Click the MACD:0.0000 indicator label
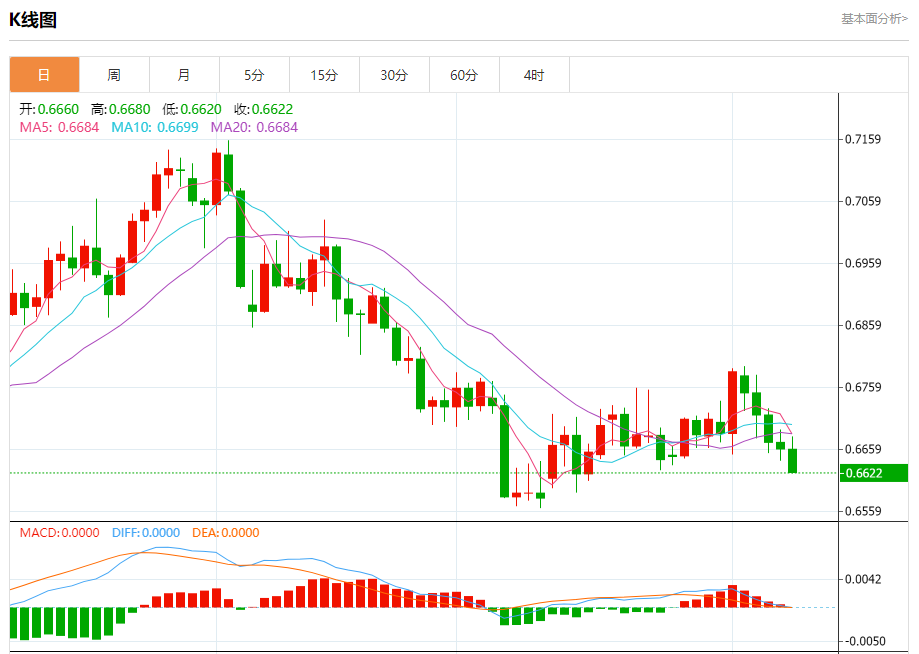Image resolution: width=919 pixels, height=654 pixels. (59, 533)
